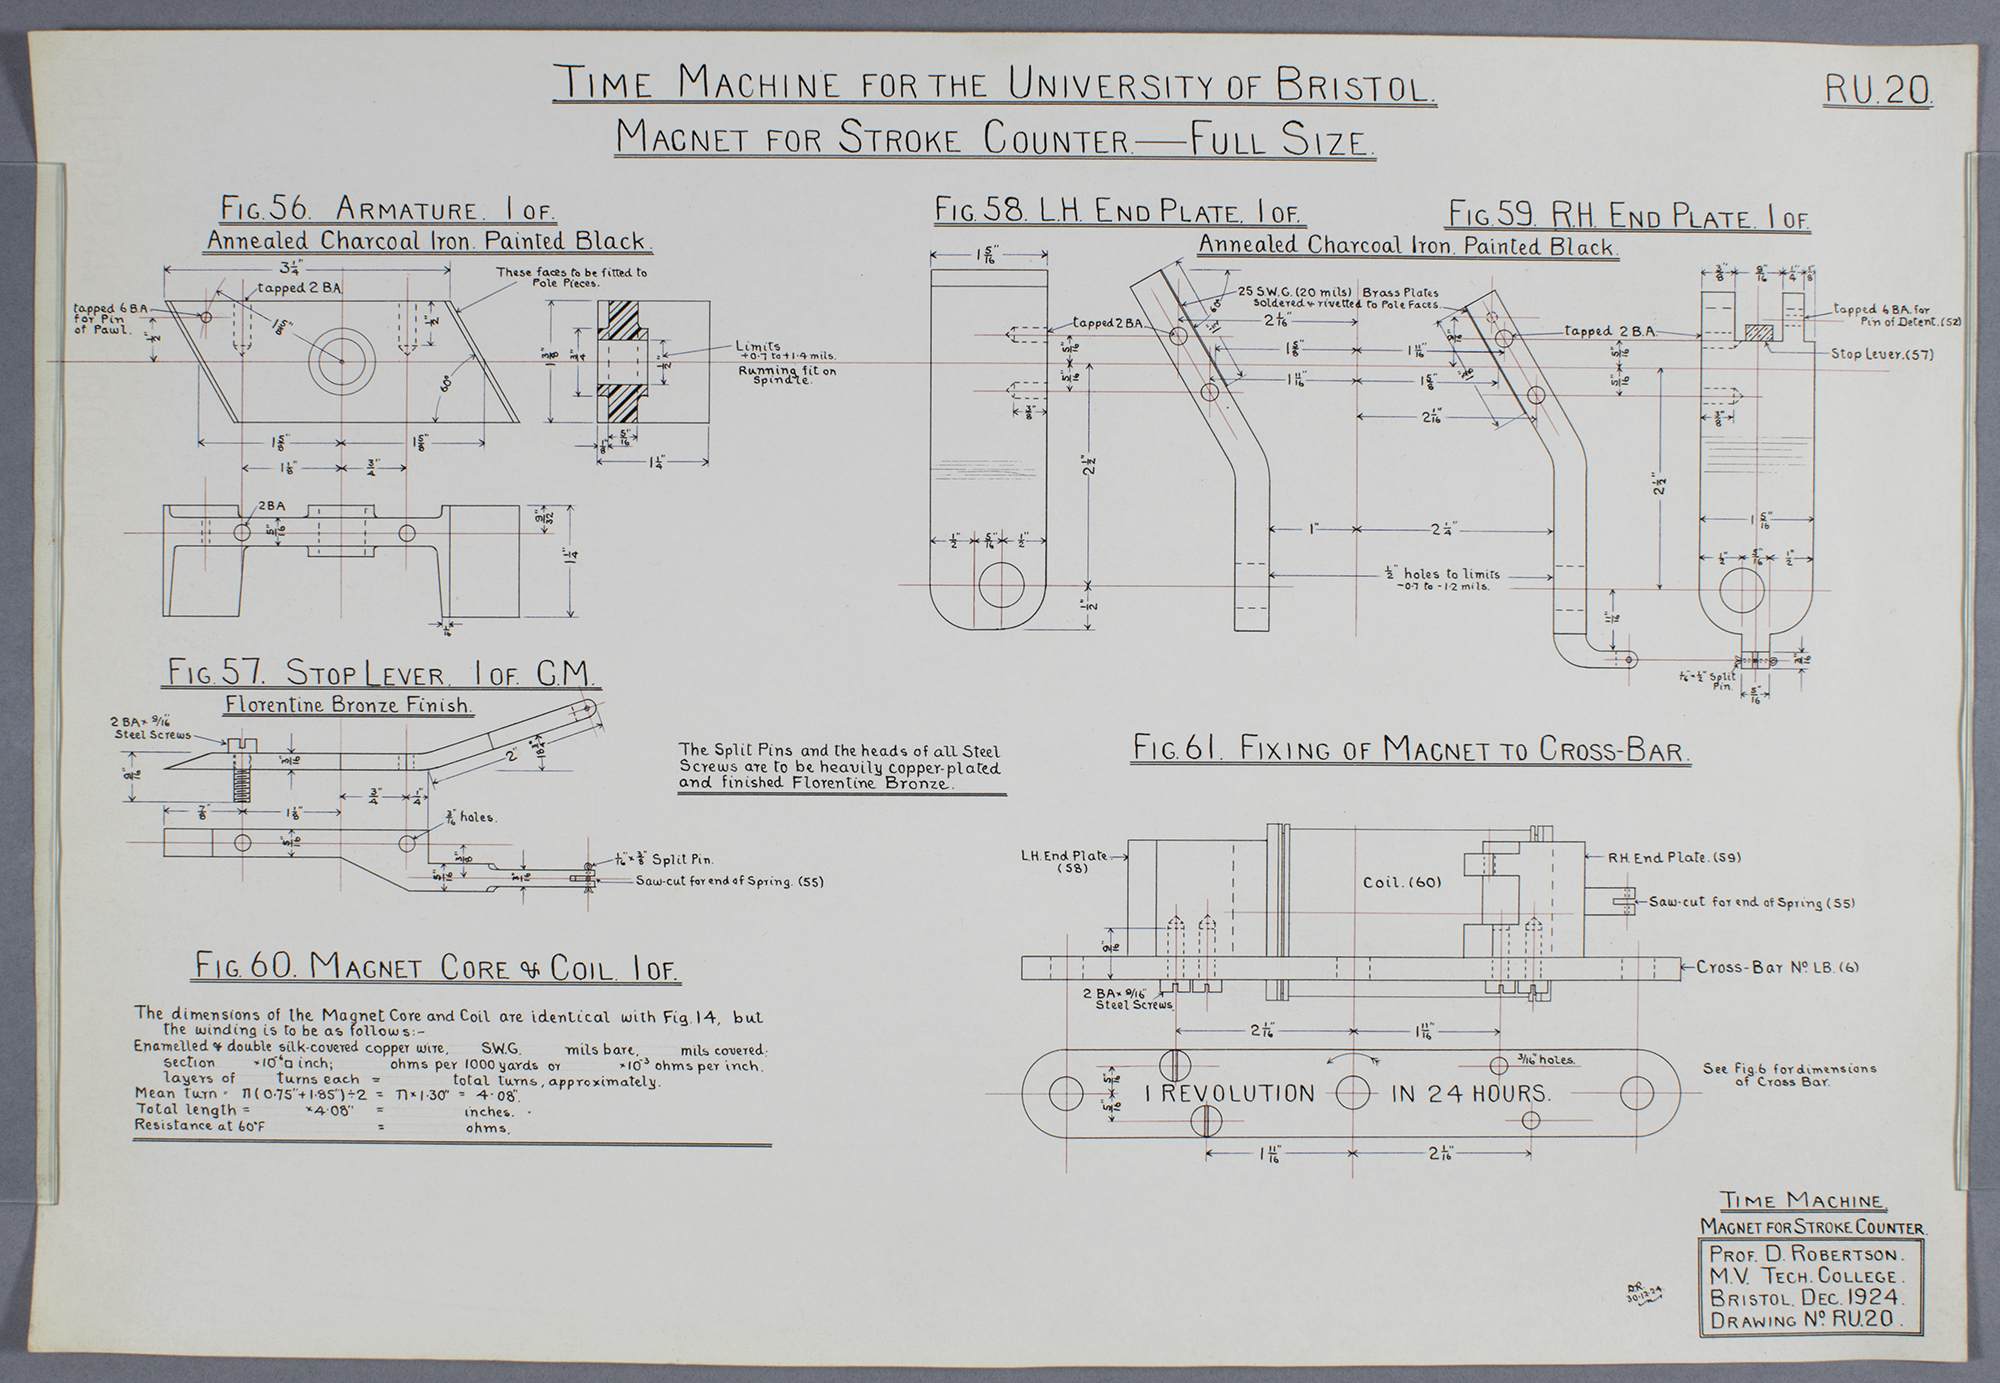2000x1383 pixels.
Task: Click the 'Prof. D. Robertson' title block line
Action: 1805,1255
